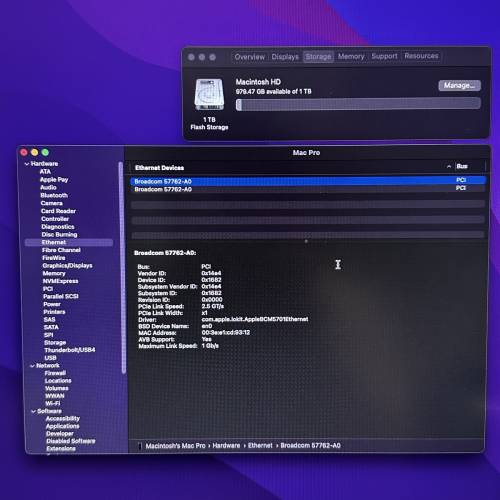
Task: Open Fibre Channel in the sidebar
Action: coord(61,250)
